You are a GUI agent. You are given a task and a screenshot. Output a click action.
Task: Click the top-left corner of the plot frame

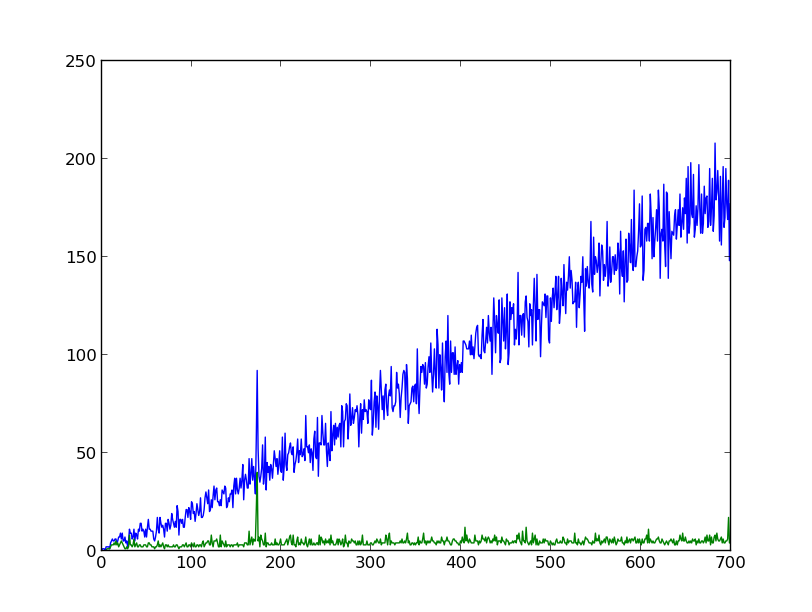coord(101,58)
